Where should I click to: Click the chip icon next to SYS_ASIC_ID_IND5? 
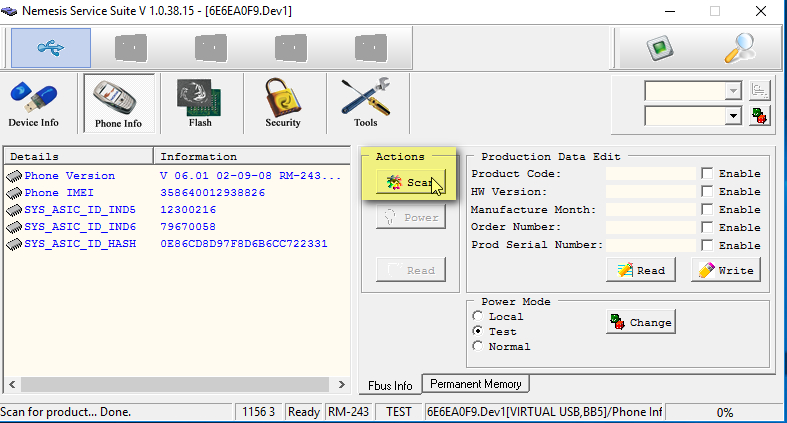coord(14,210)
